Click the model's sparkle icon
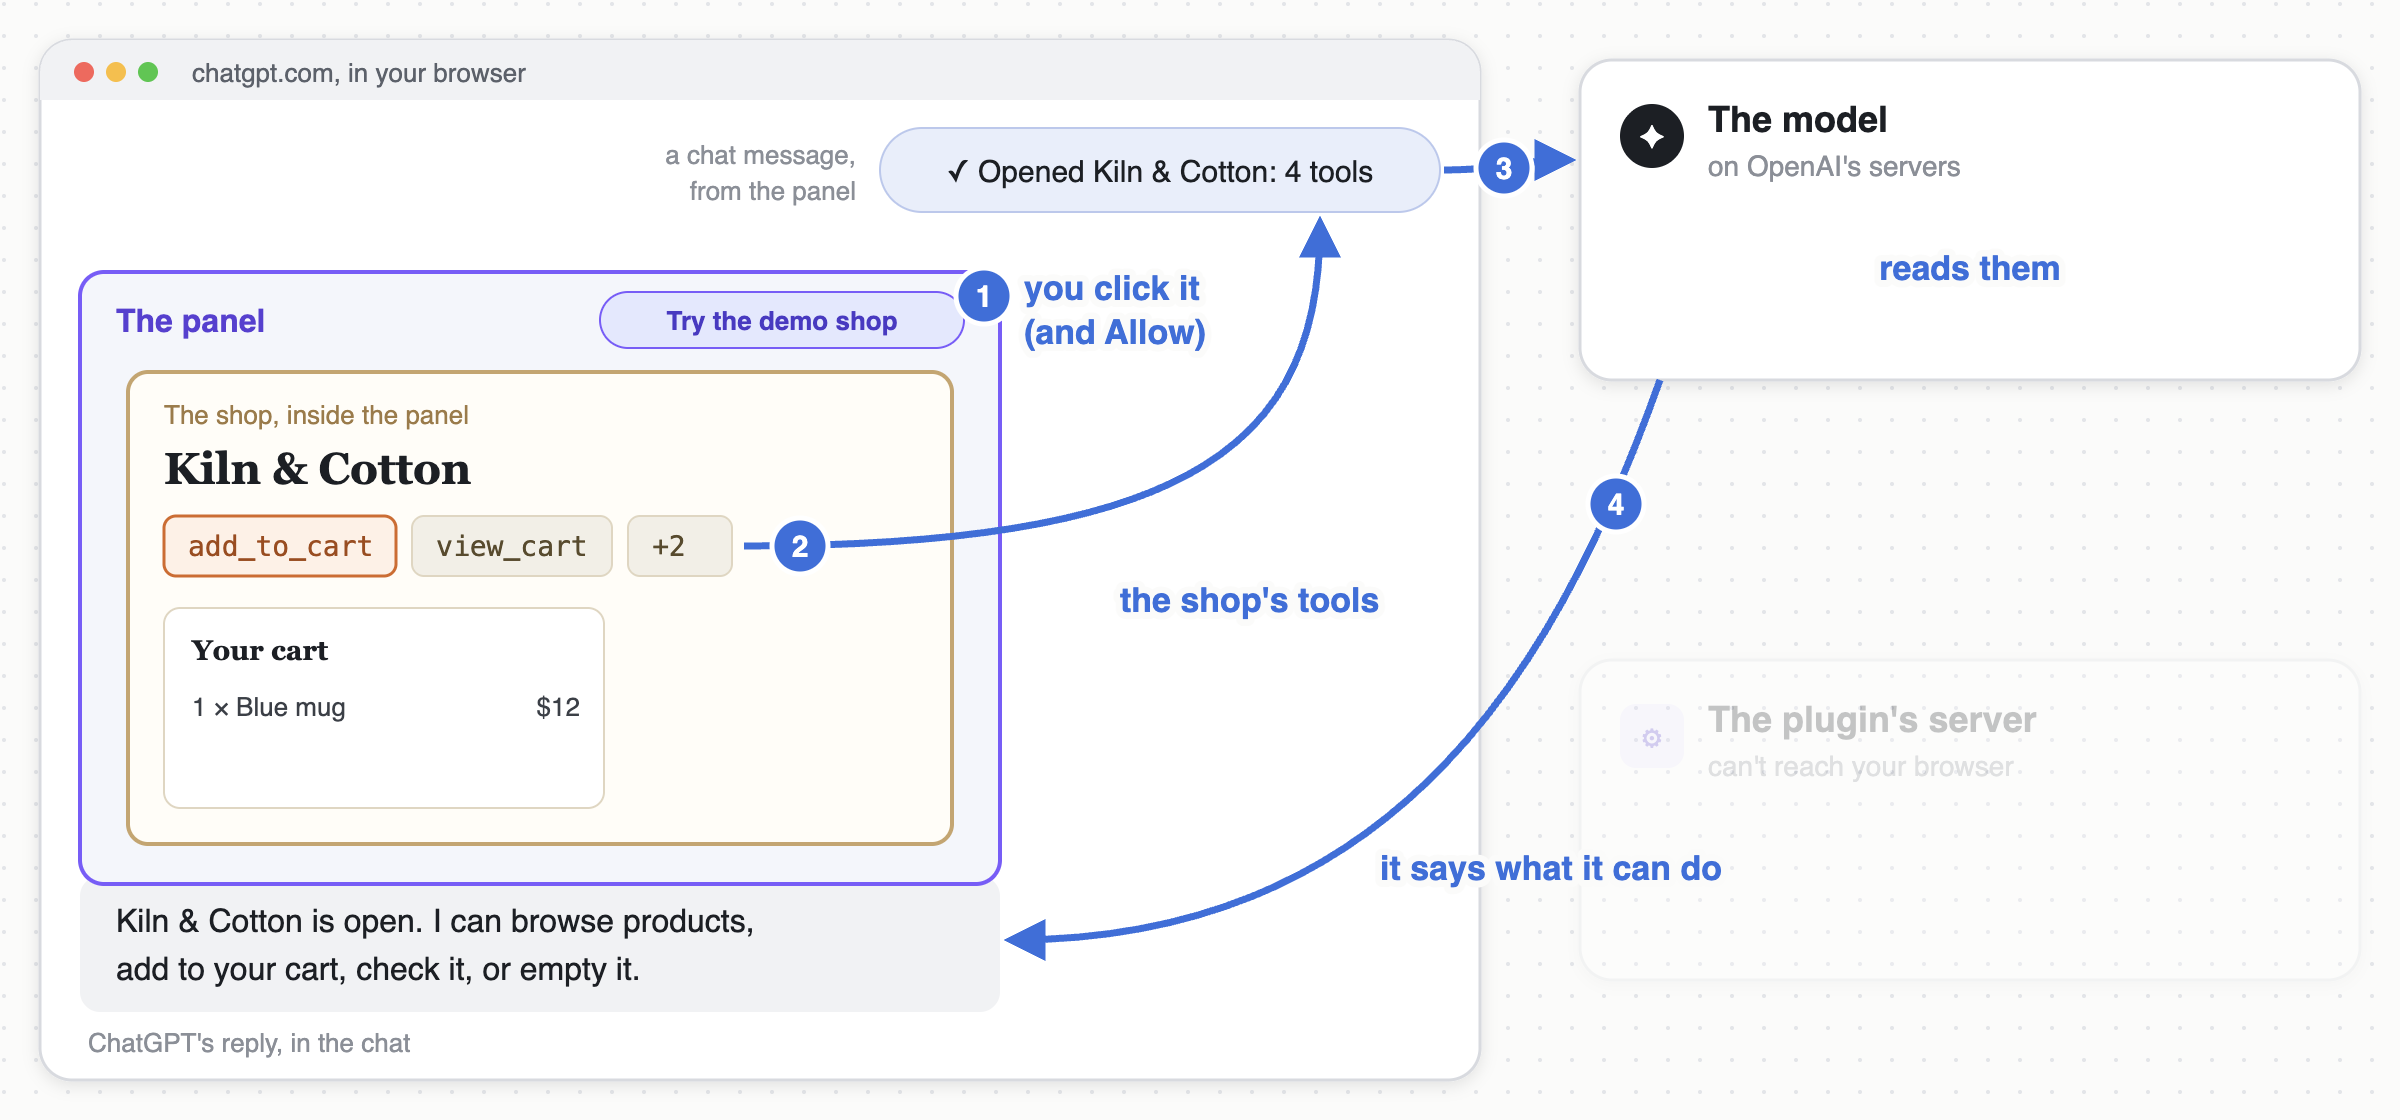Image resolution: width=2400 pixels, height=1120 pixels. point(1652,136)
